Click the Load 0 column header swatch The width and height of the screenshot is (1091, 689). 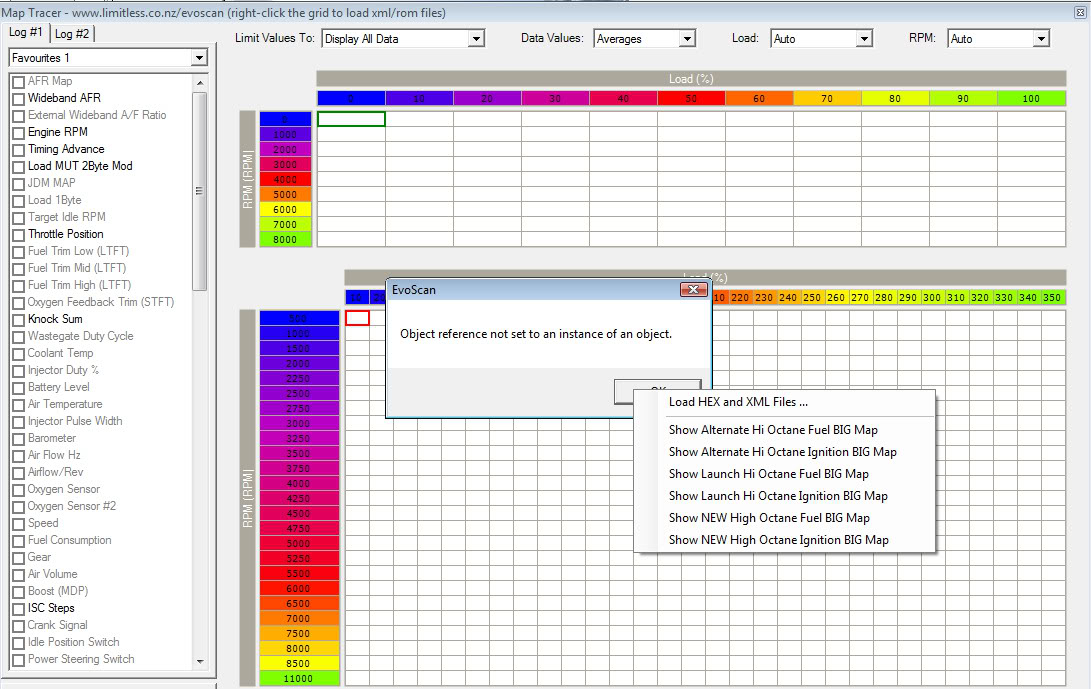point(351,99)
